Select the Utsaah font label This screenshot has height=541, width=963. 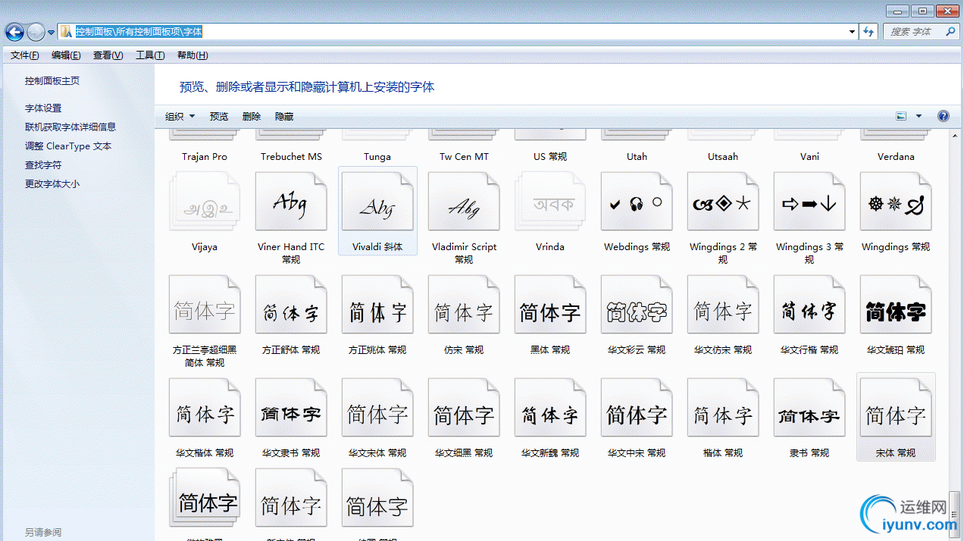click(723, 157)
